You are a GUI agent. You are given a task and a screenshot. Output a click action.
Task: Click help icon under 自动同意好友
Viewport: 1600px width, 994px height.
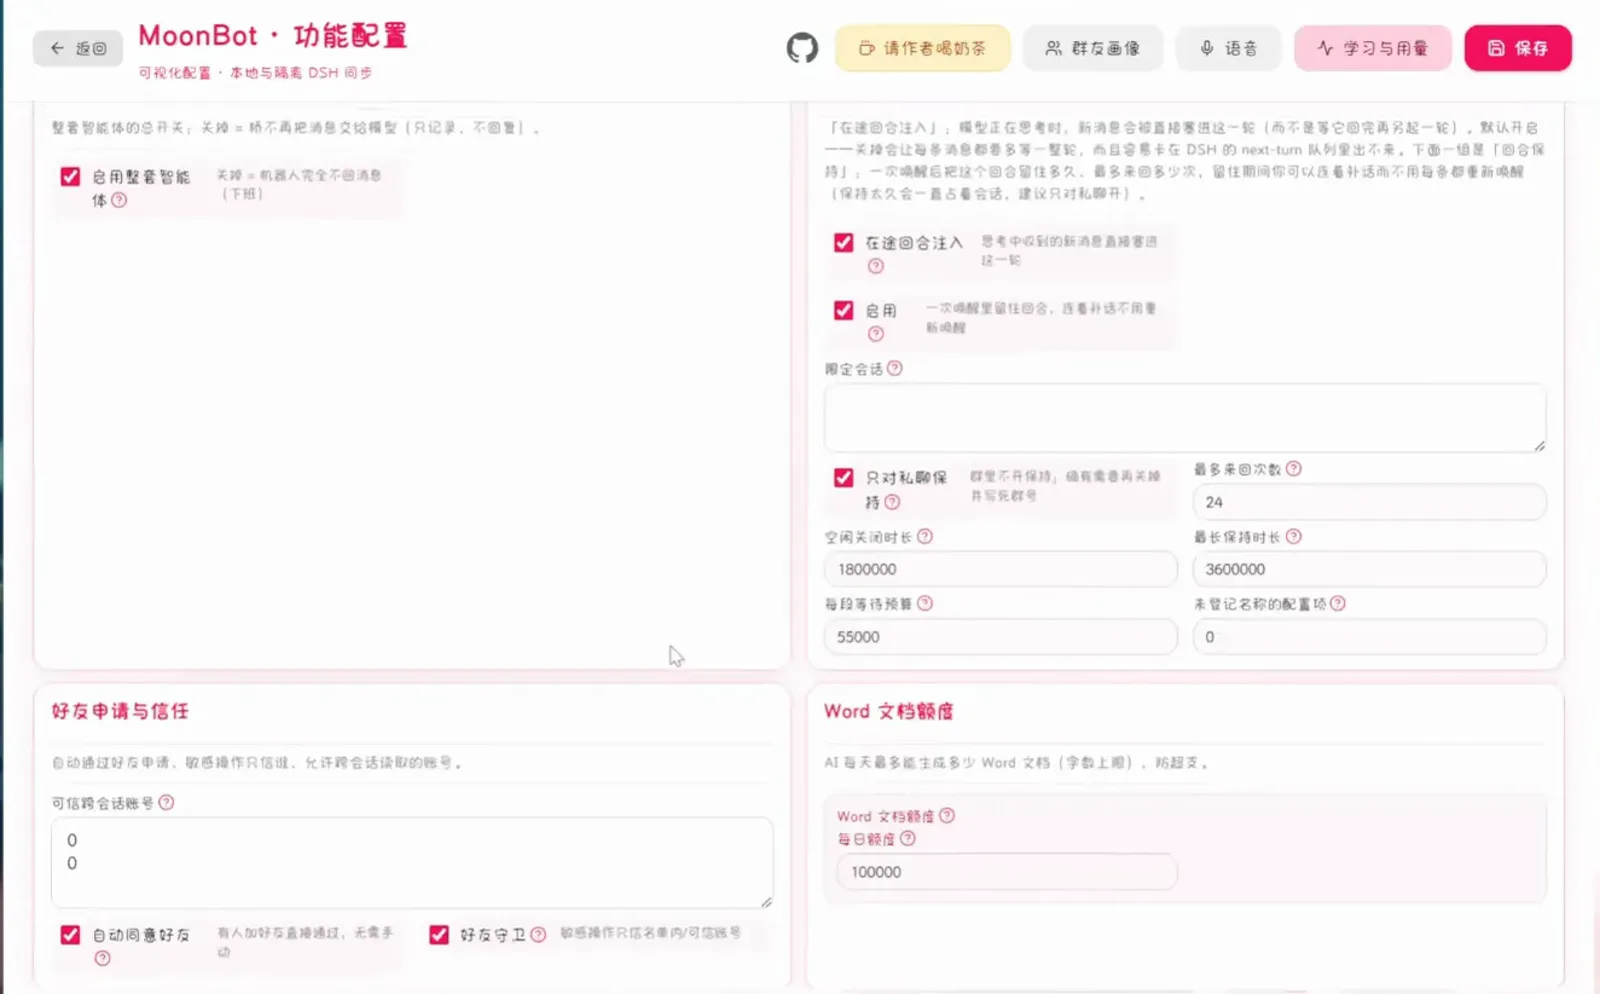tap(102, 958)
